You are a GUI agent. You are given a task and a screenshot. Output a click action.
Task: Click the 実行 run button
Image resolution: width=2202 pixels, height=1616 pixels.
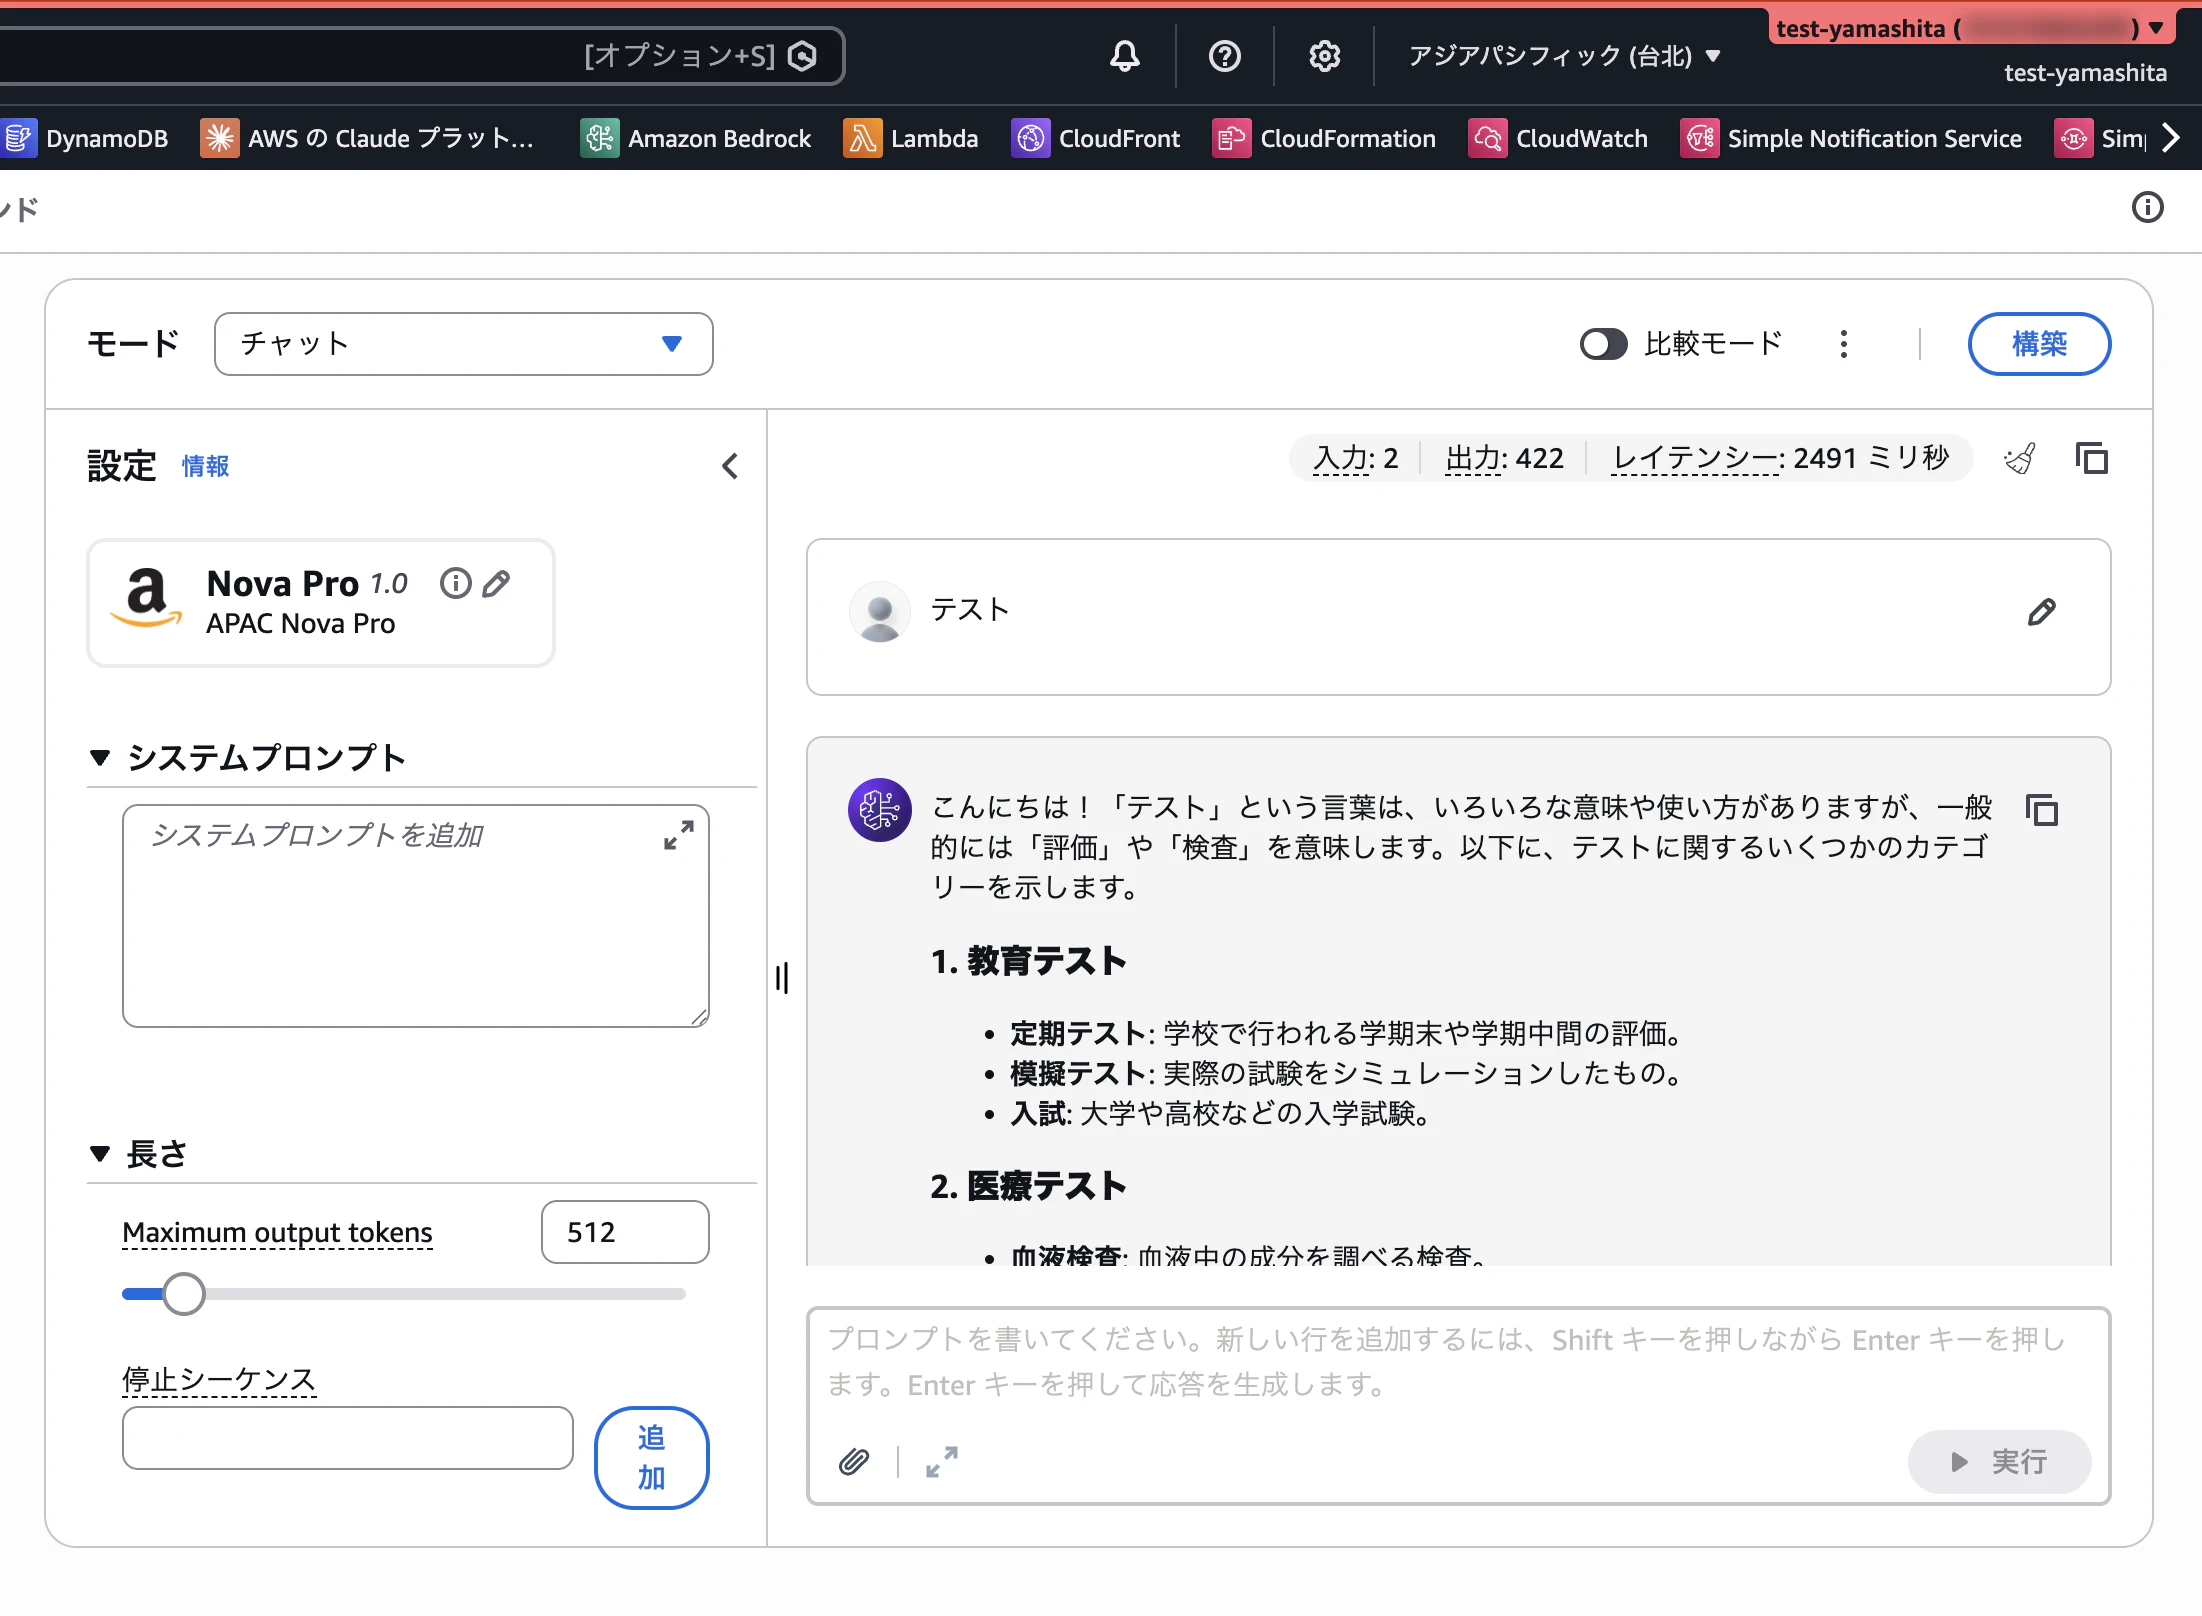coord(1999,1462)
